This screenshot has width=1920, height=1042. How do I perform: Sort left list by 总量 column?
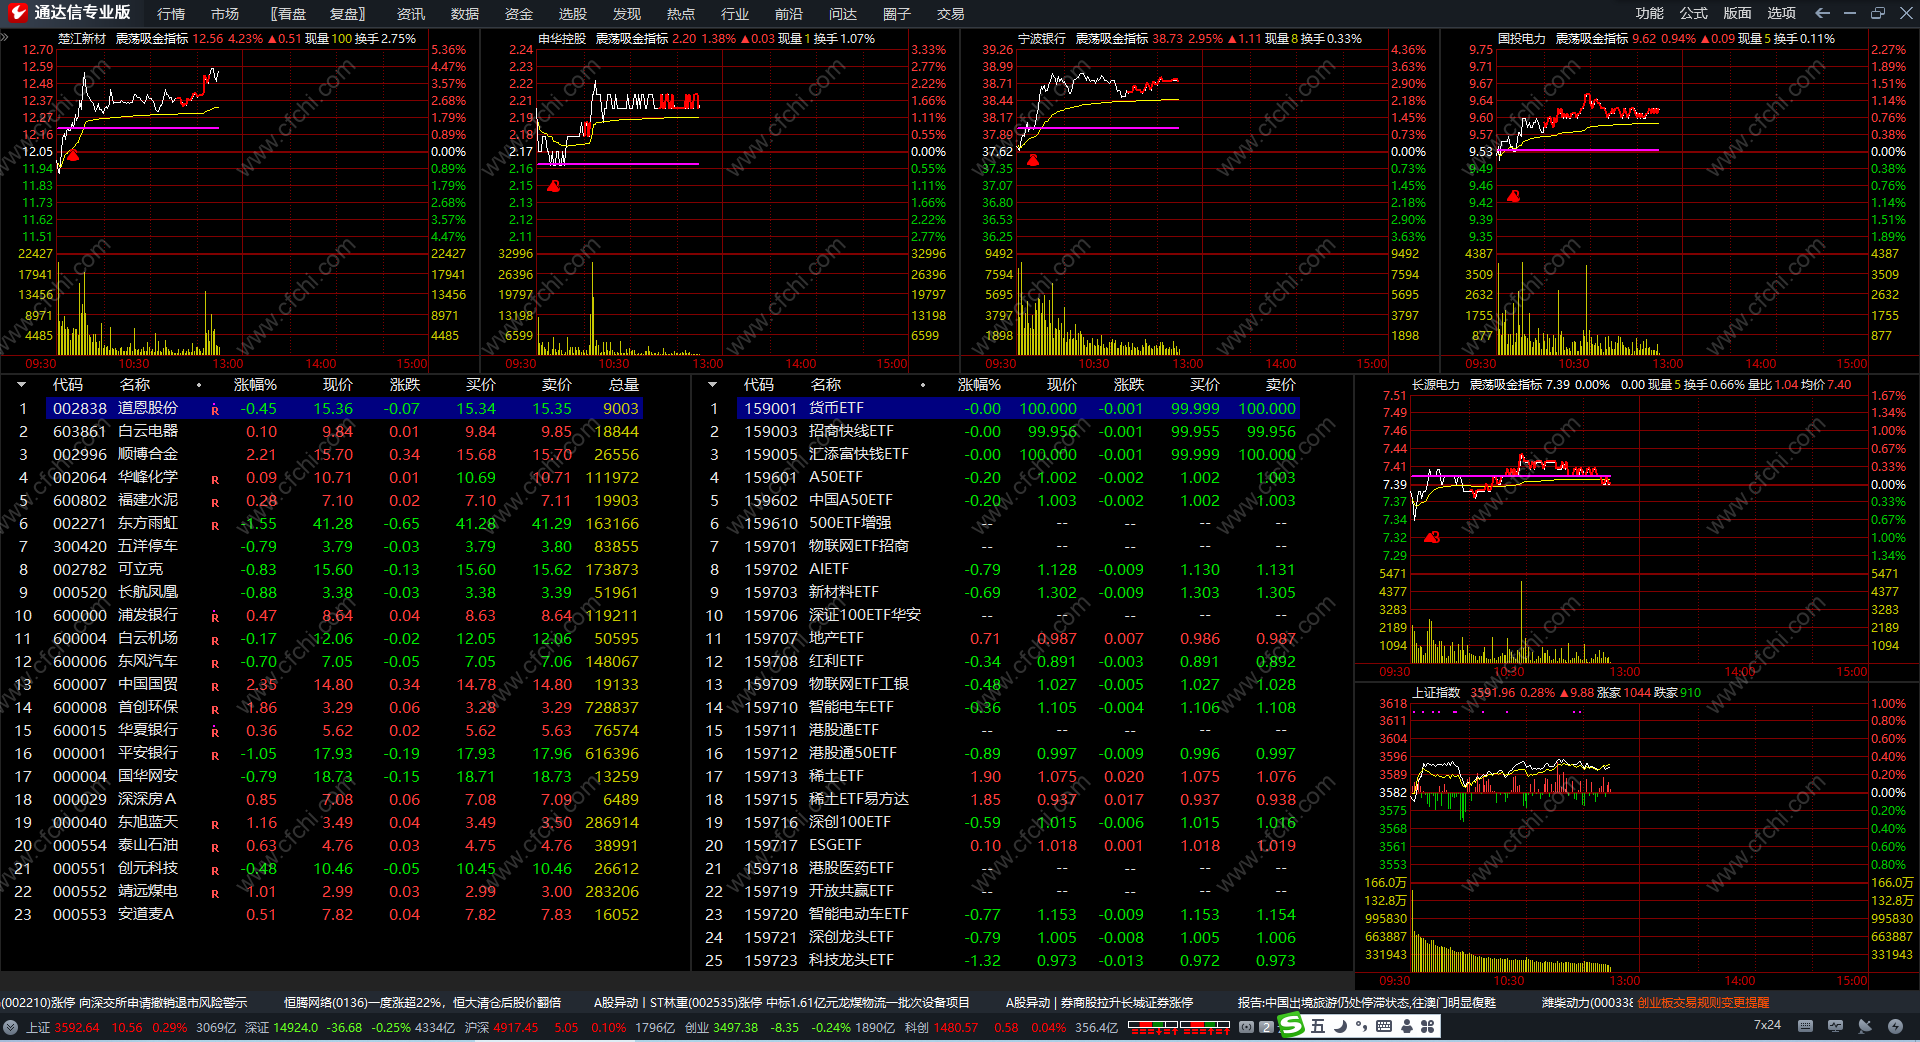624,385
